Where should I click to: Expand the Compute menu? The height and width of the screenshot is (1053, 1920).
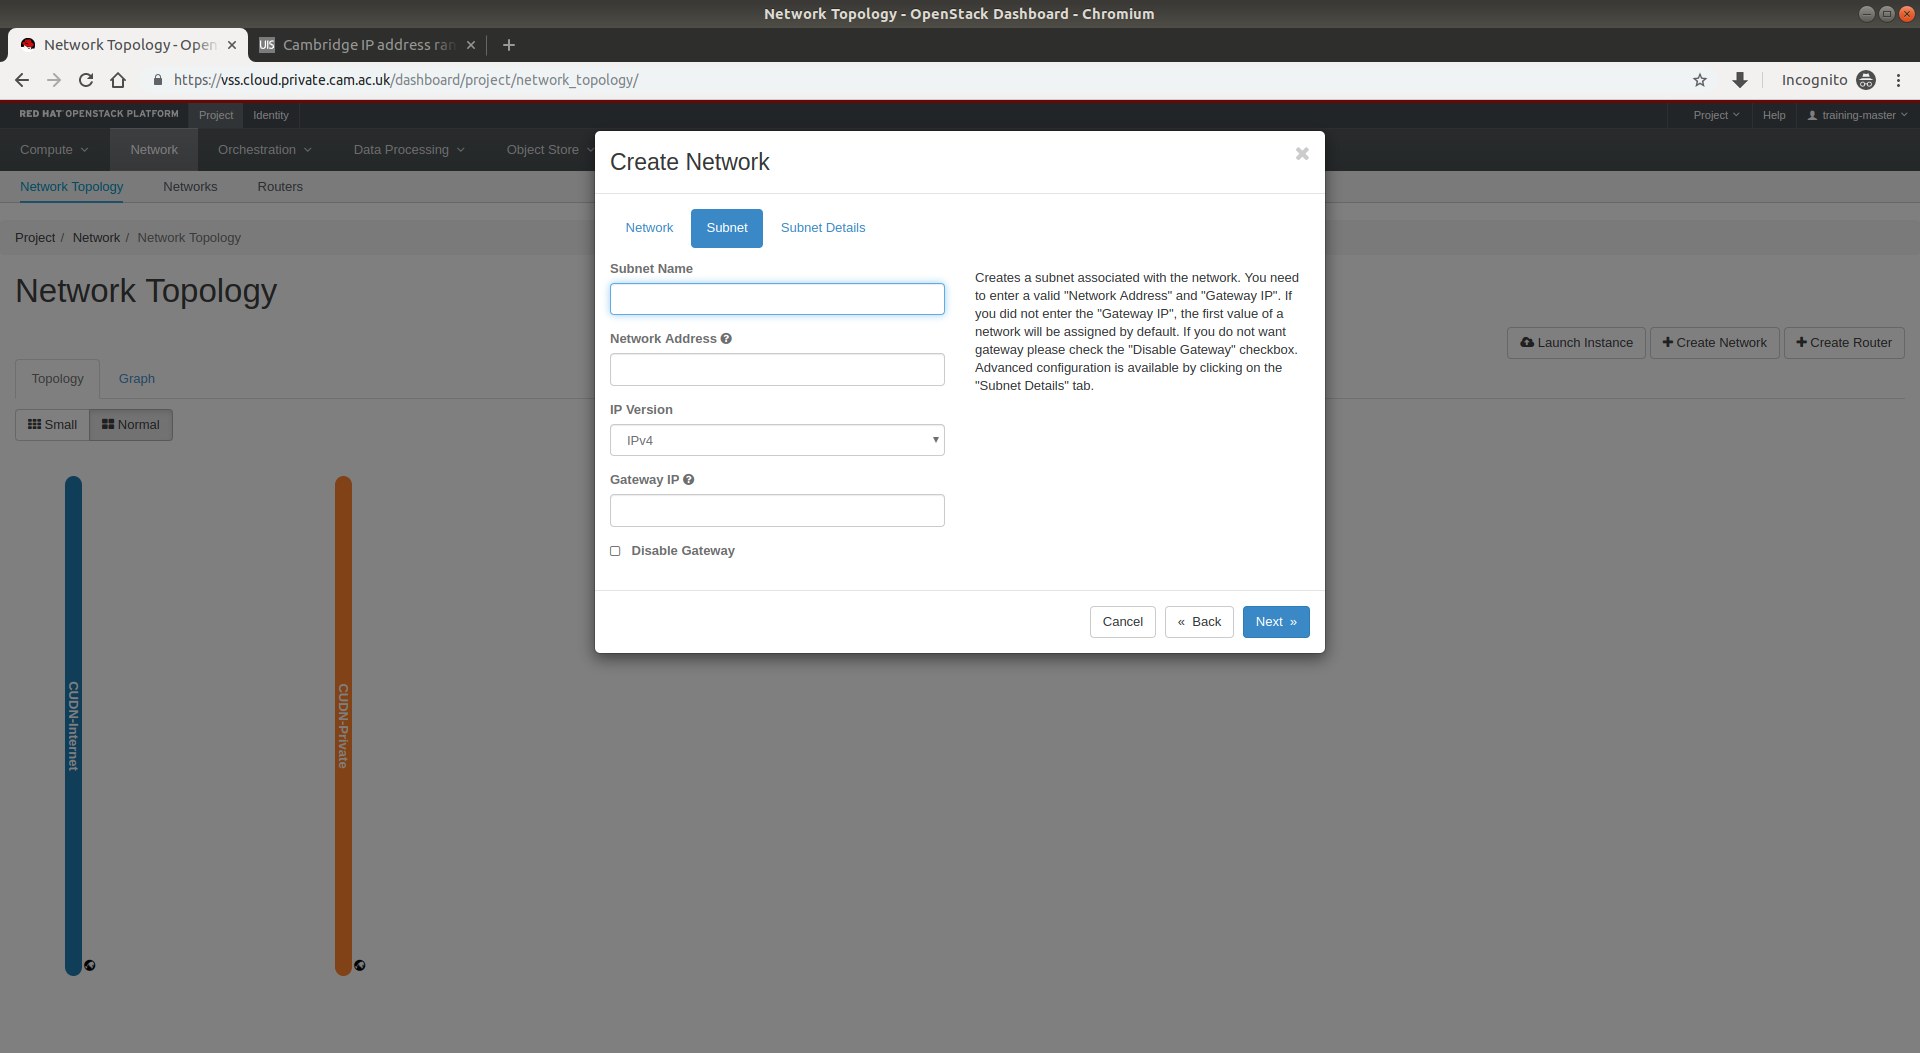(x=54, y=150)
